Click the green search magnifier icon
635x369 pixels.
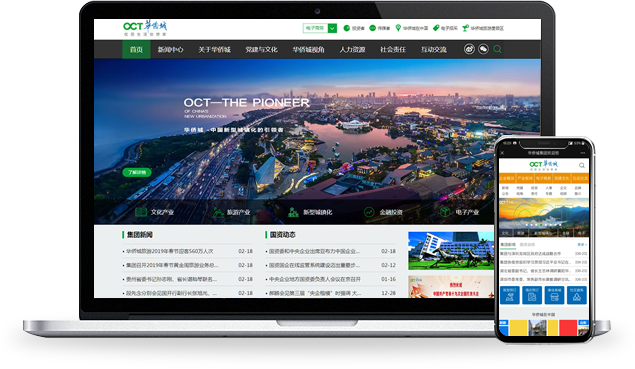click(498, 49)
